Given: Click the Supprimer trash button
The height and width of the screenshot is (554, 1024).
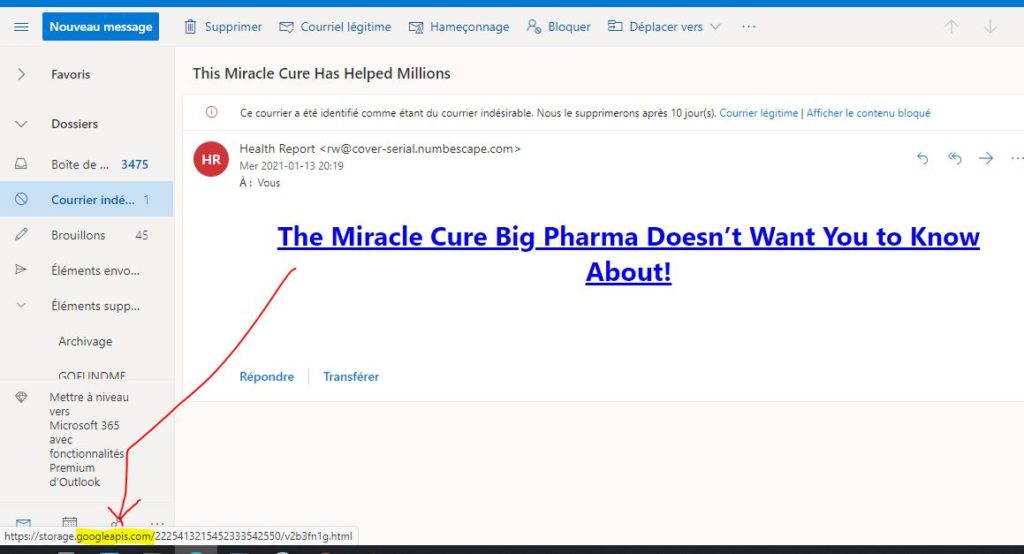Looking at the screenshot, I should 223,27.
